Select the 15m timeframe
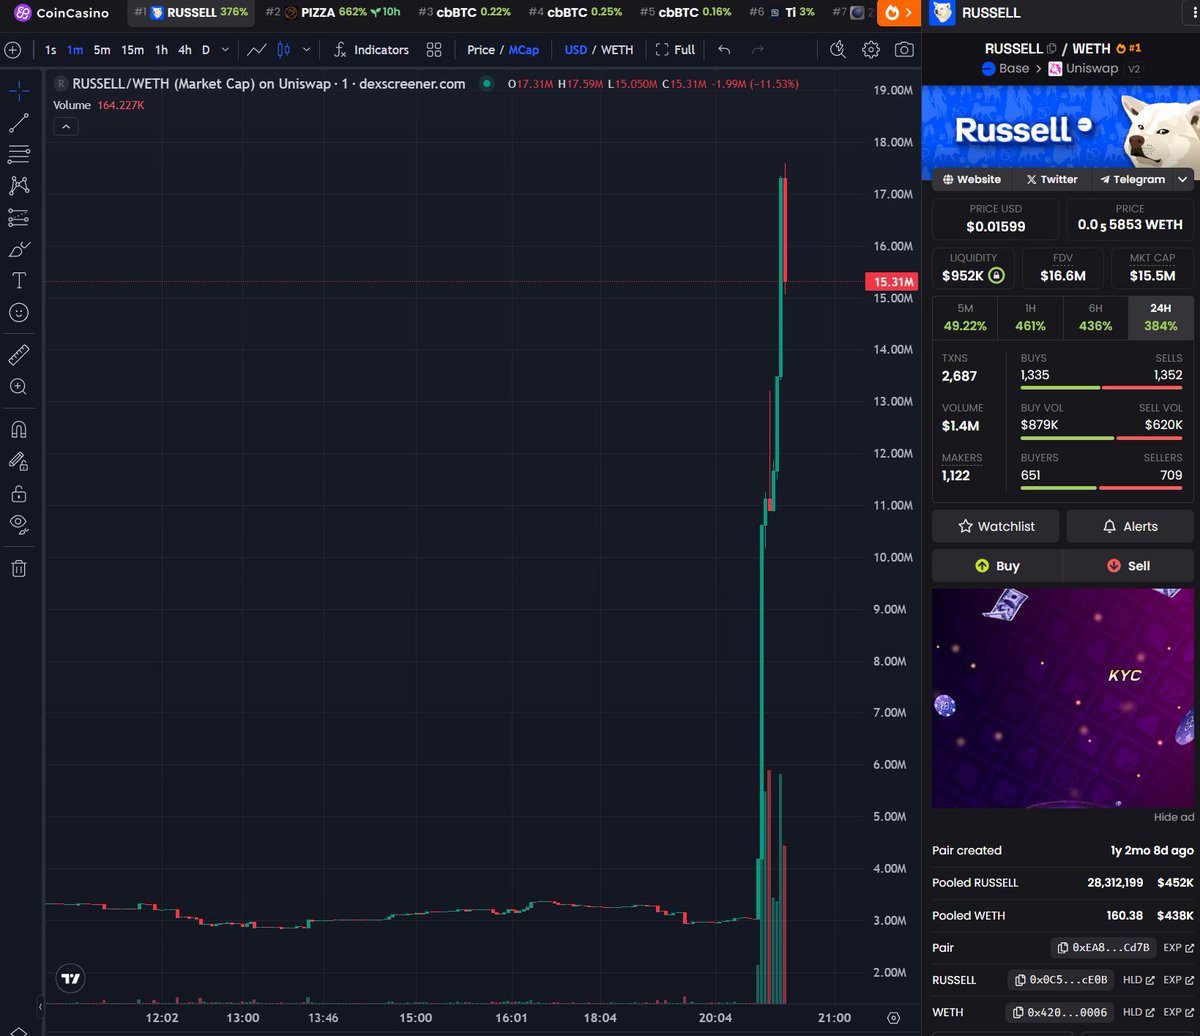1200x1036 pixels. point(133,49)
